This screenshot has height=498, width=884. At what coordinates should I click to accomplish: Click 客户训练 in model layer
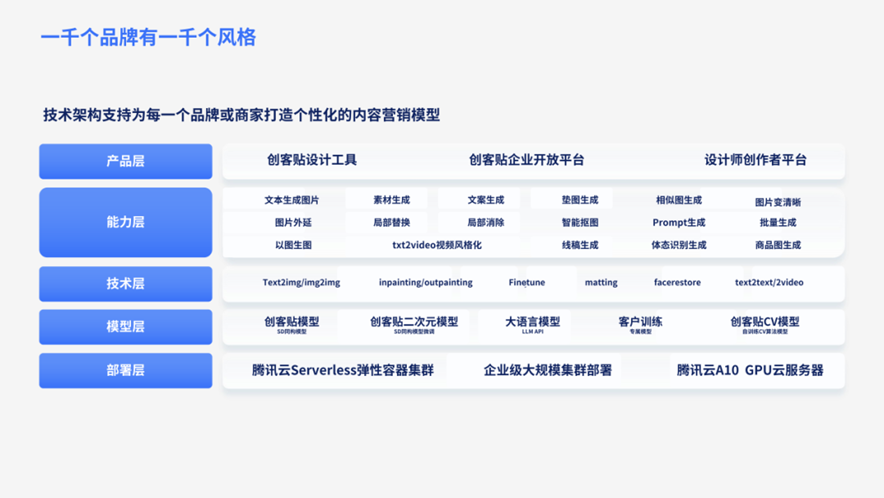(640, 322)
